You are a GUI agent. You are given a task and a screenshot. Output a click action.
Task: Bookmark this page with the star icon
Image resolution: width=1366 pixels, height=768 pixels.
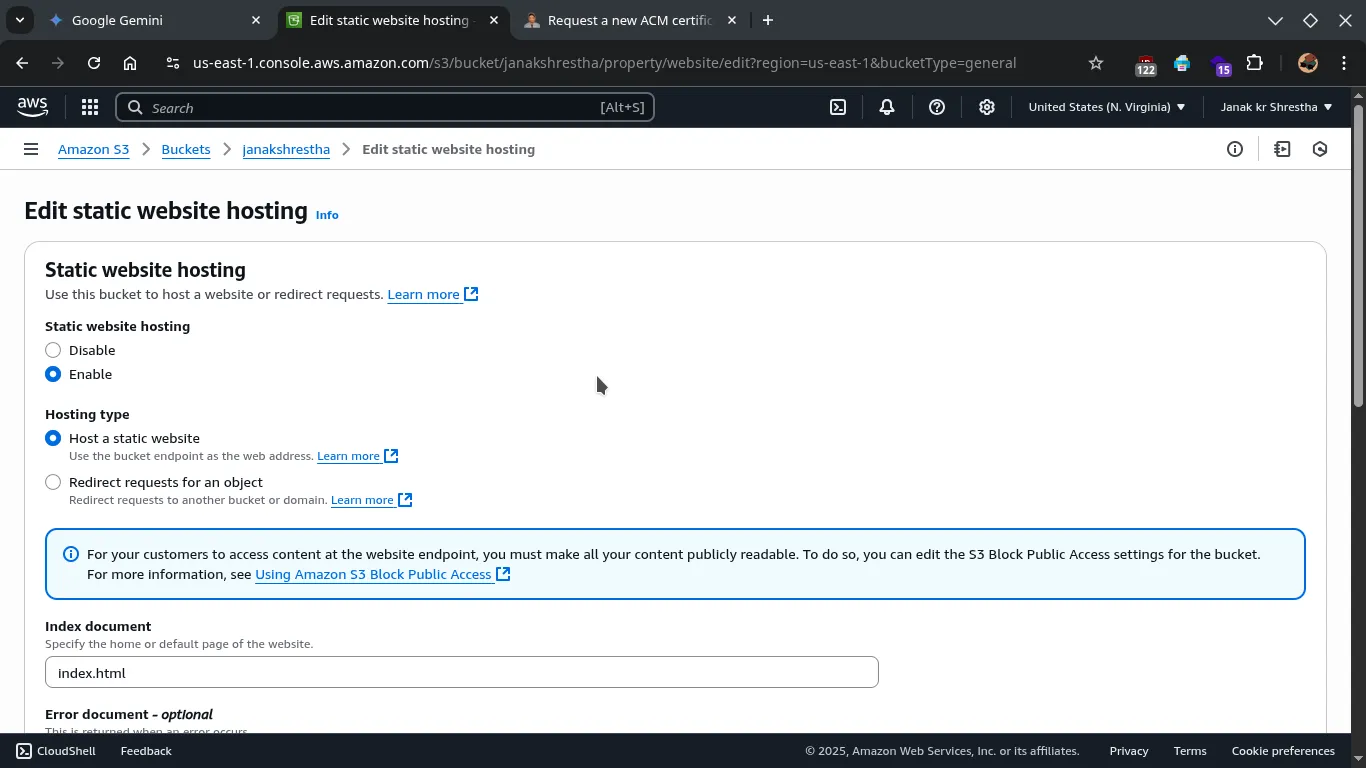pos(1096,63)
